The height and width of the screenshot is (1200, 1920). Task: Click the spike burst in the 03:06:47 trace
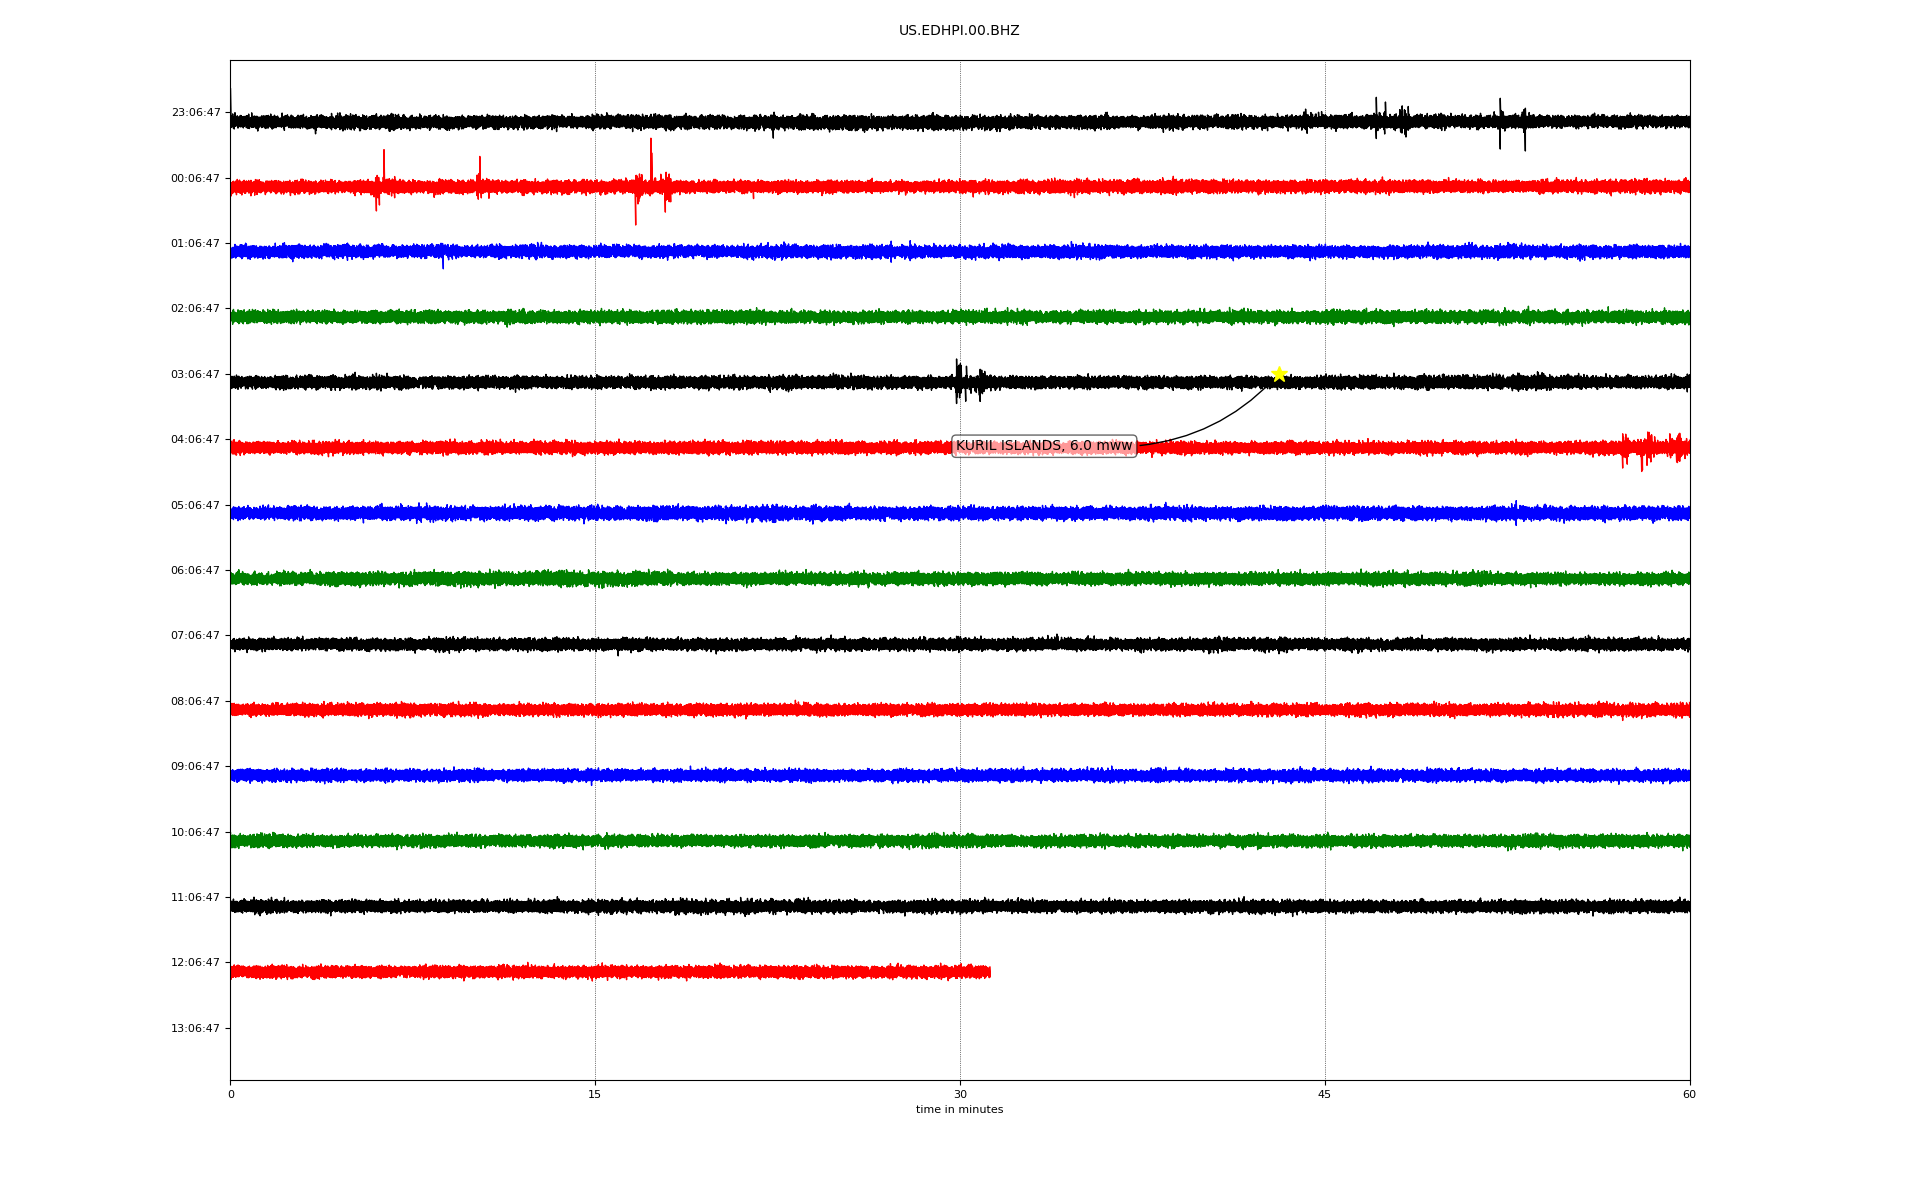[968, 382]
